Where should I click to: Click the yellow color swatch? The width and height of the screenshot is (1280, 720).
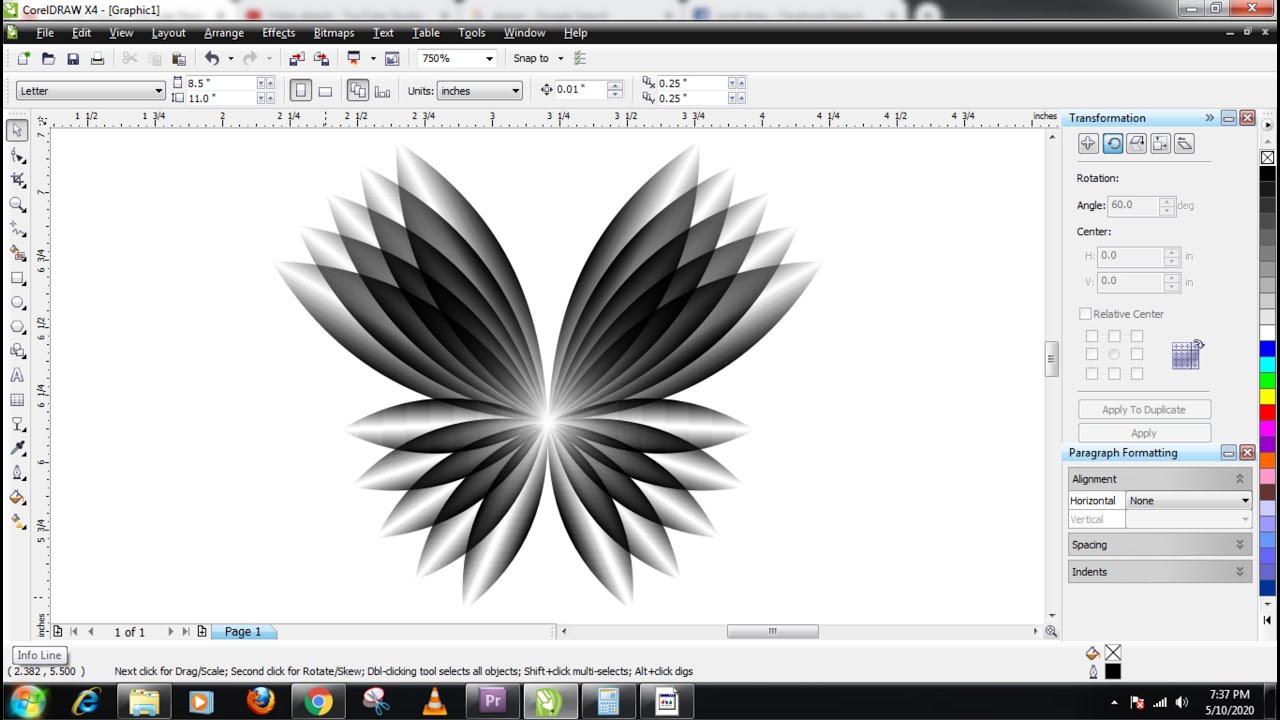pyautogui.click(x=1267, y=396)
